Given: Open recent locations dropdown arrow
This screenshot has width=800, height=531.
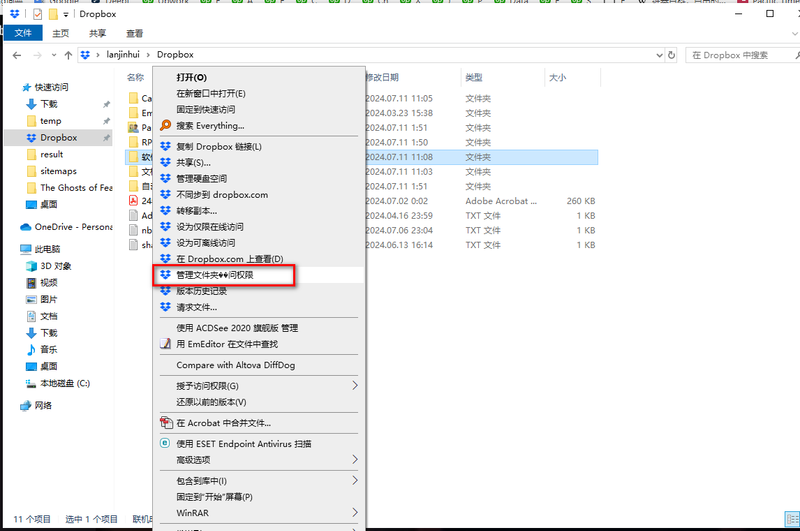Looking at the screenshot, I should [x=54, y=55].
